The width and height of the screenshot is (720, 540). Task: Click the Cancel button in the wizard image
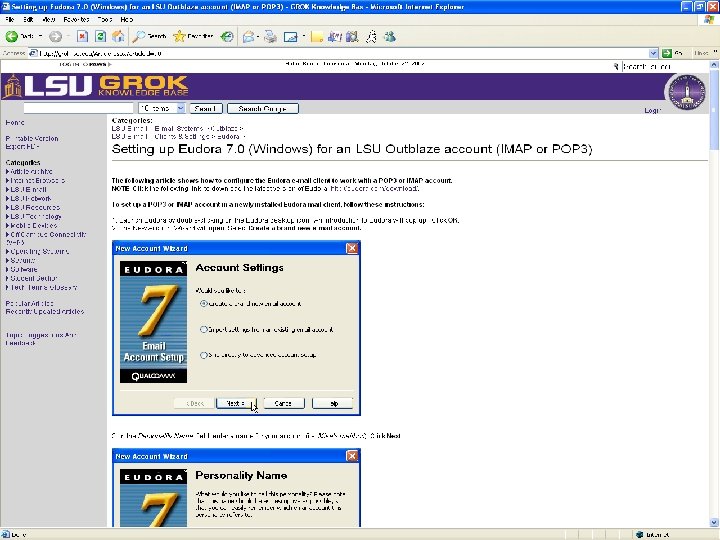coord(284,403)
